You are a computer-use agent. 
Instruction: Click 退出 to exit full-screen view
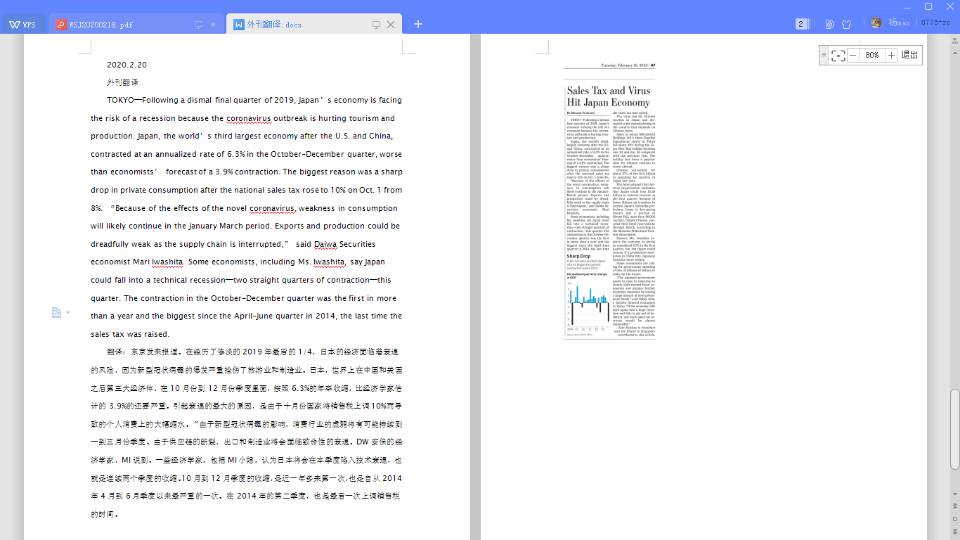(x=909, y=55)
